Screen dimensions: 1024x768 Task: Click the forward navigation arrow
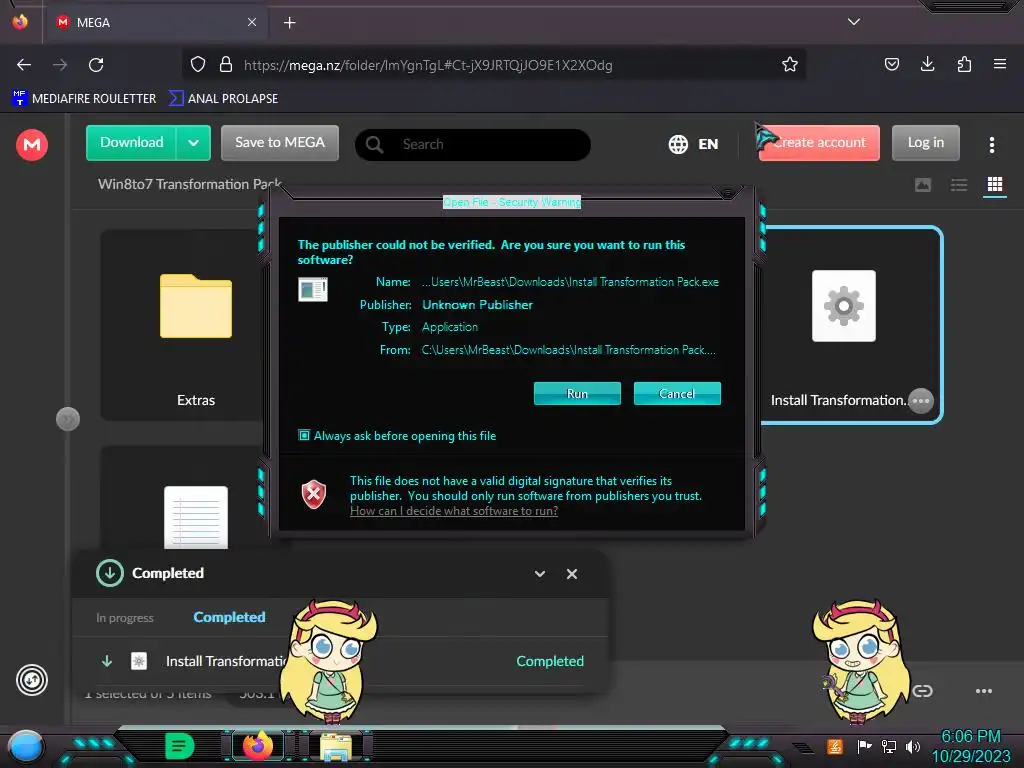[x=60, y=65]
